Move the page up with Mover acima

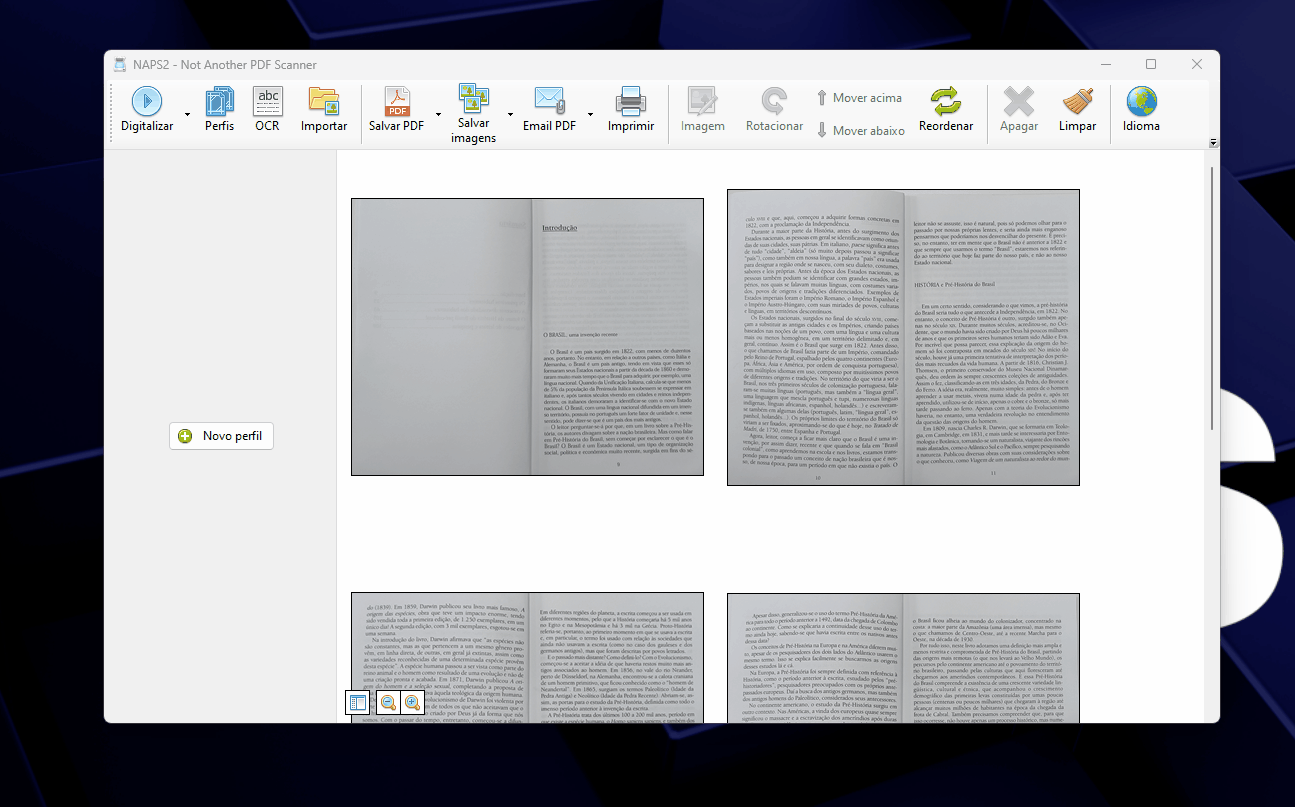click(x=859, y=98)
